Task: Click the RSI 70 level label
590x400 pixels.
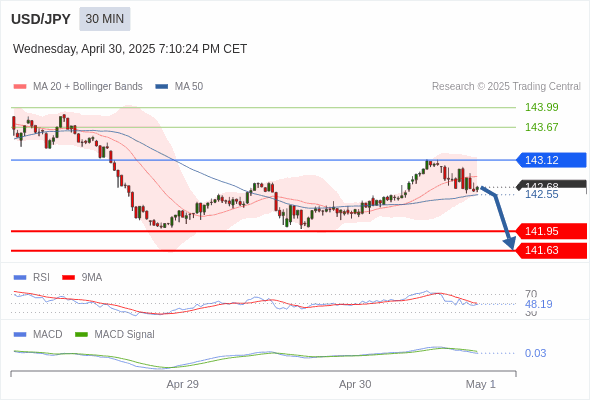Action: click(x=531, y=293)
